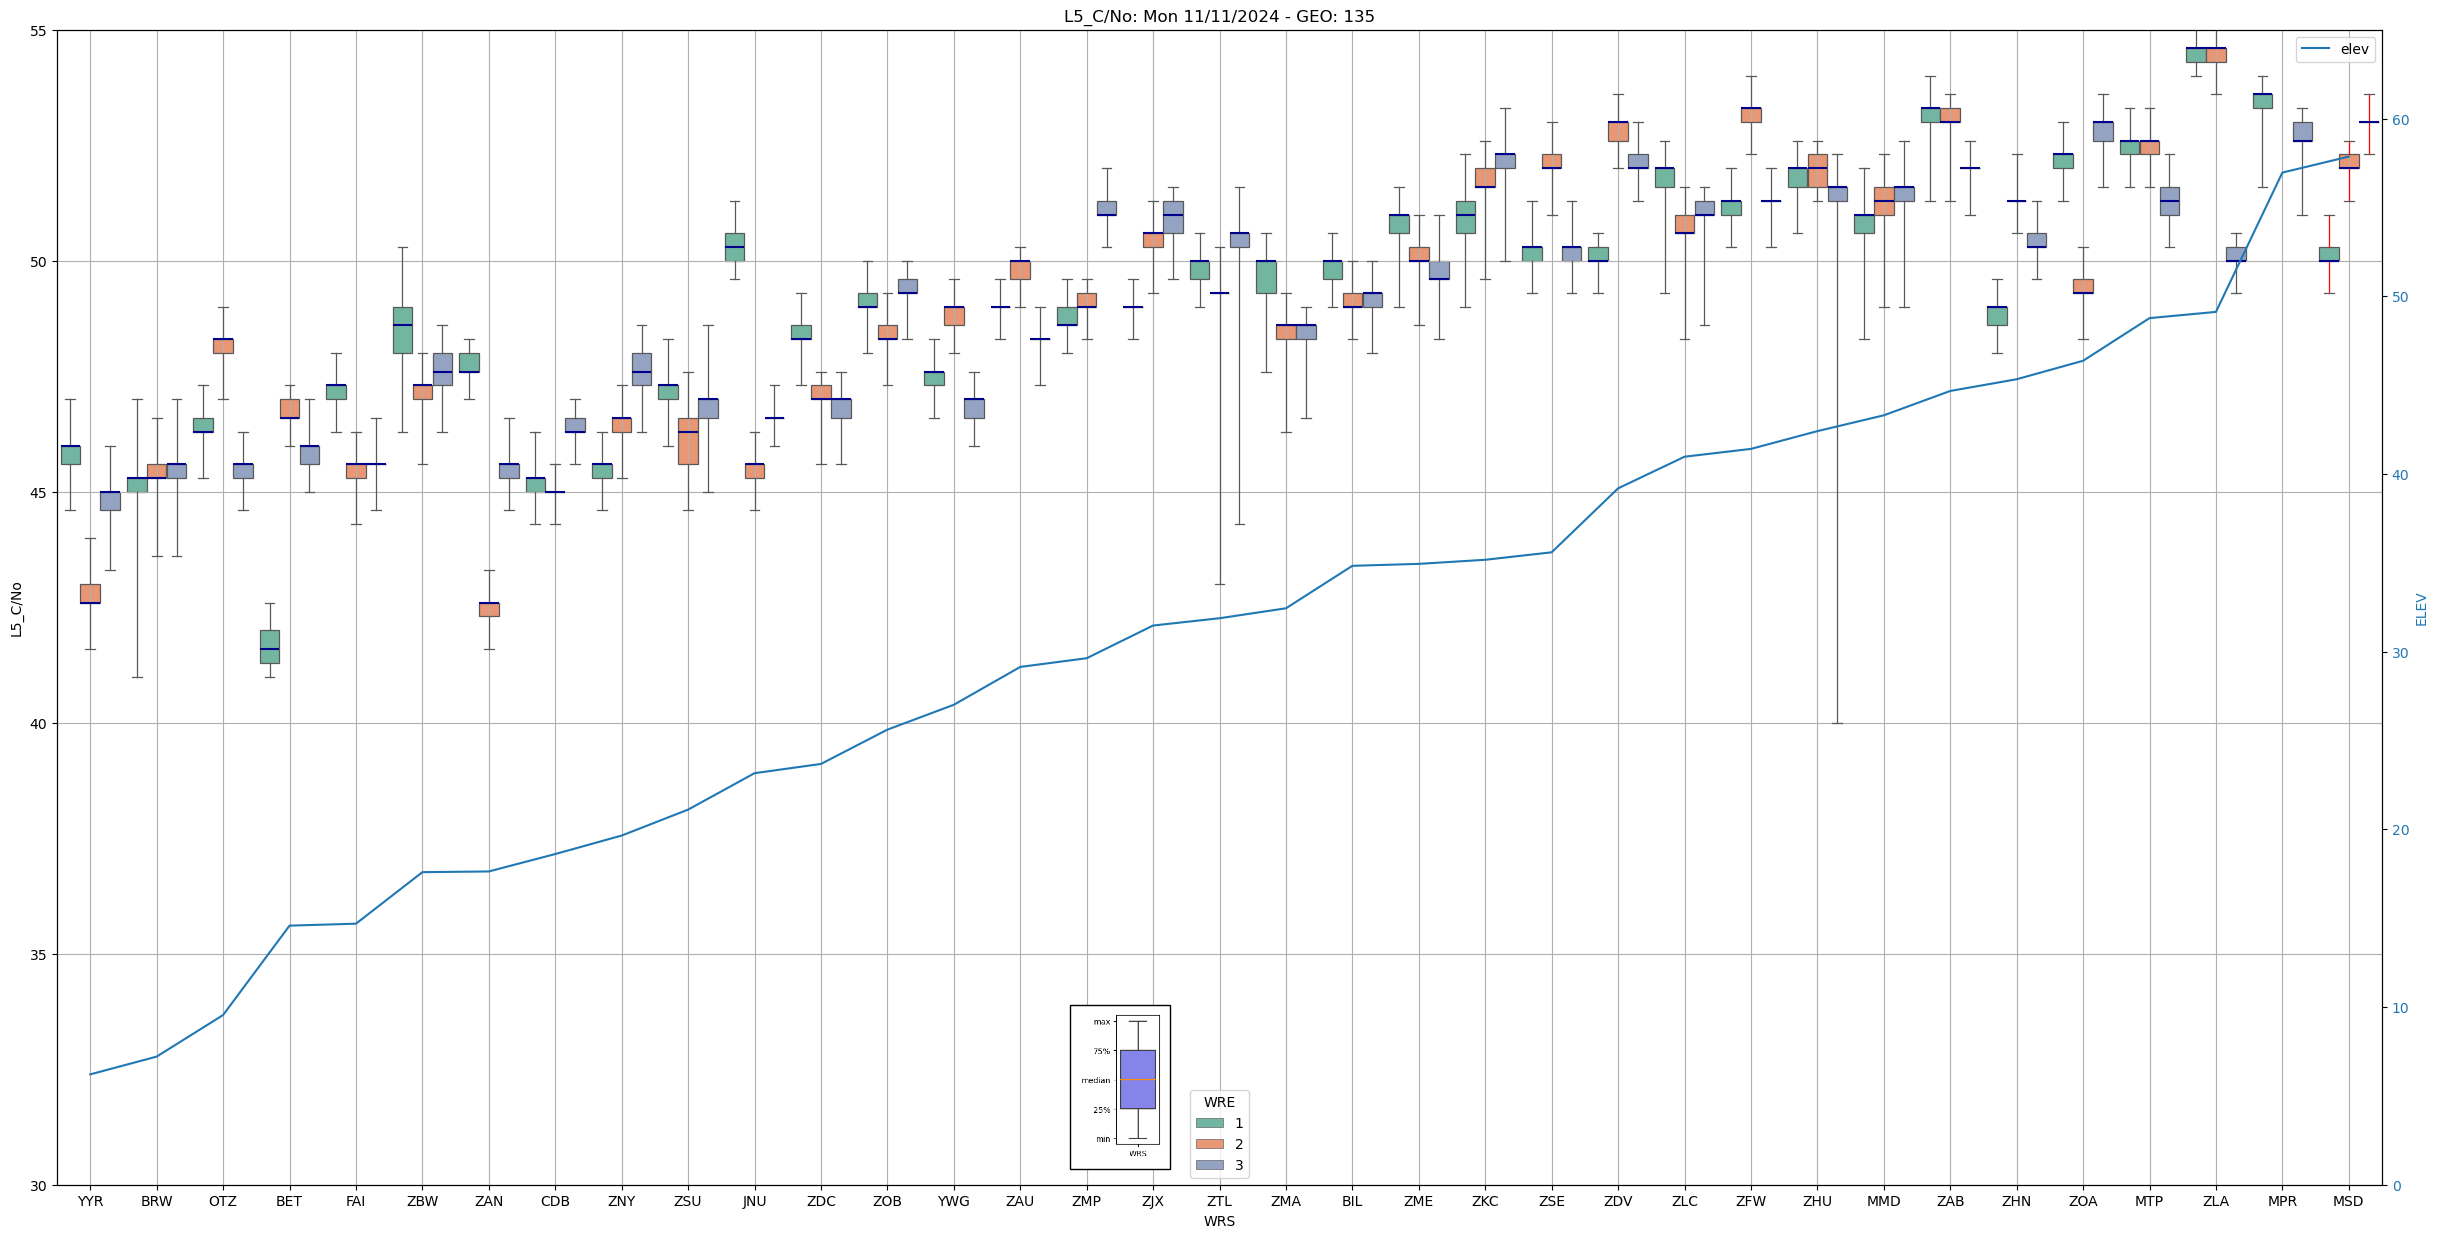This screenshot has height=1238, width=2439.
Task: Click x-axis tick label MMD
Action: click(x=1884, y=1201)
